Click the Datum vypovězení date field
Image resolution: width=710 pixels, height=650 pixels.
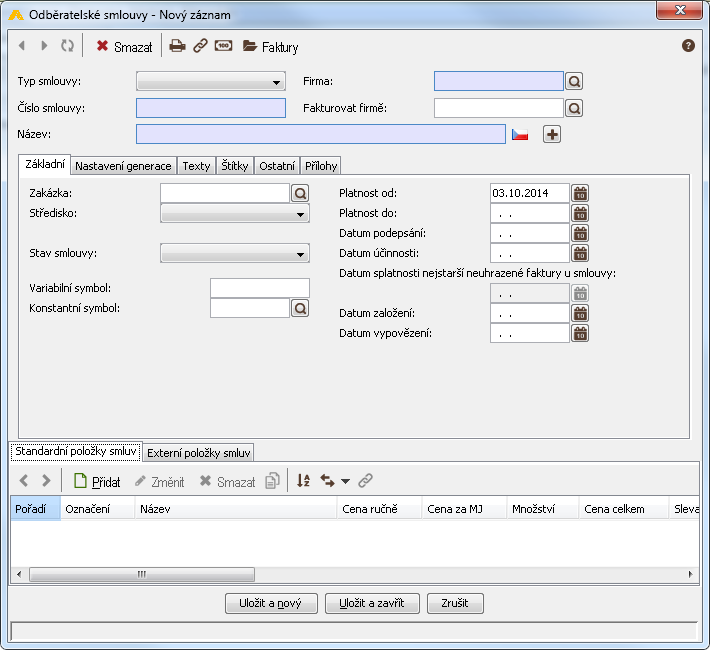529,333
